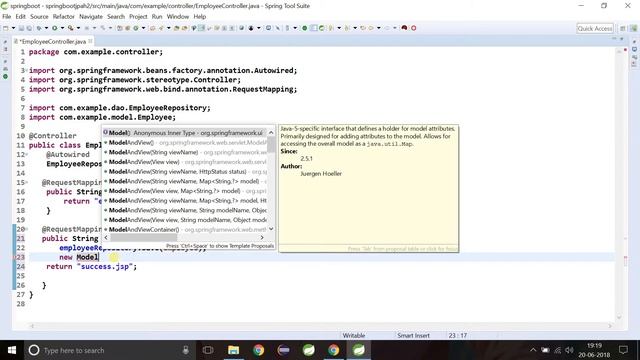Collapse the fold marker at line 12

tap(27, 155)
